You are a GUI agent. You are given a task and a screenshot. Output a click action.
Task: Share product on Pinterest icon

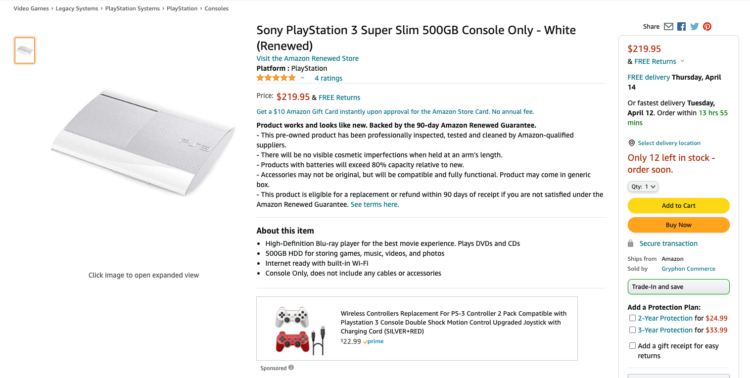[x=707, y=27]
